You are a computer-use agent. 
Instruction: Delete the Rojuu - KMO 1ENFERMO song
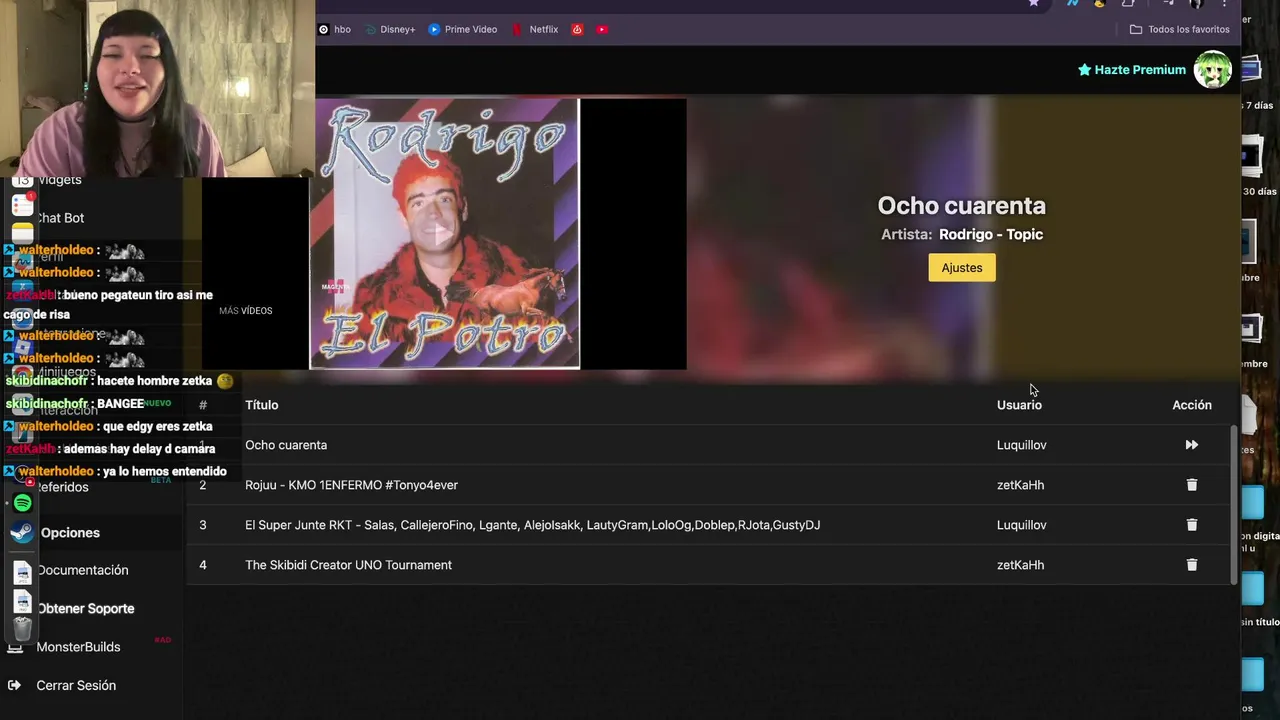click(x=1191, y=485)
